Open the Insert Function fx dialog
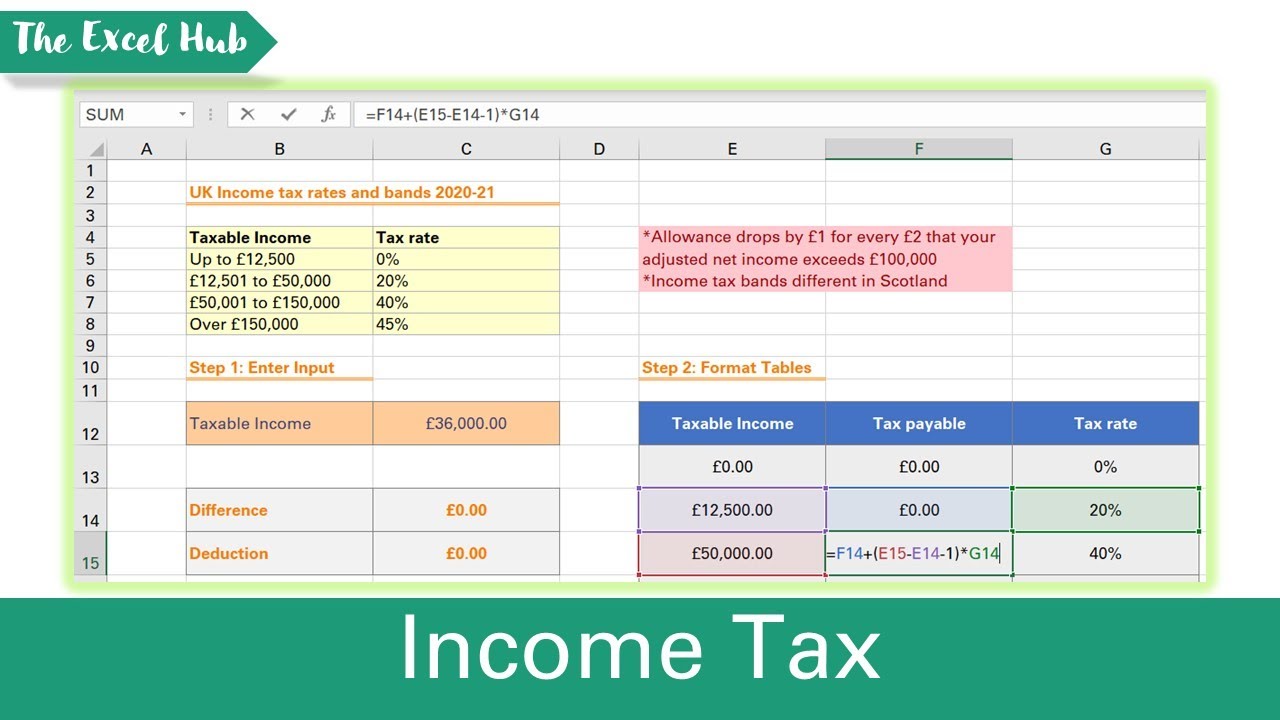 328,114
